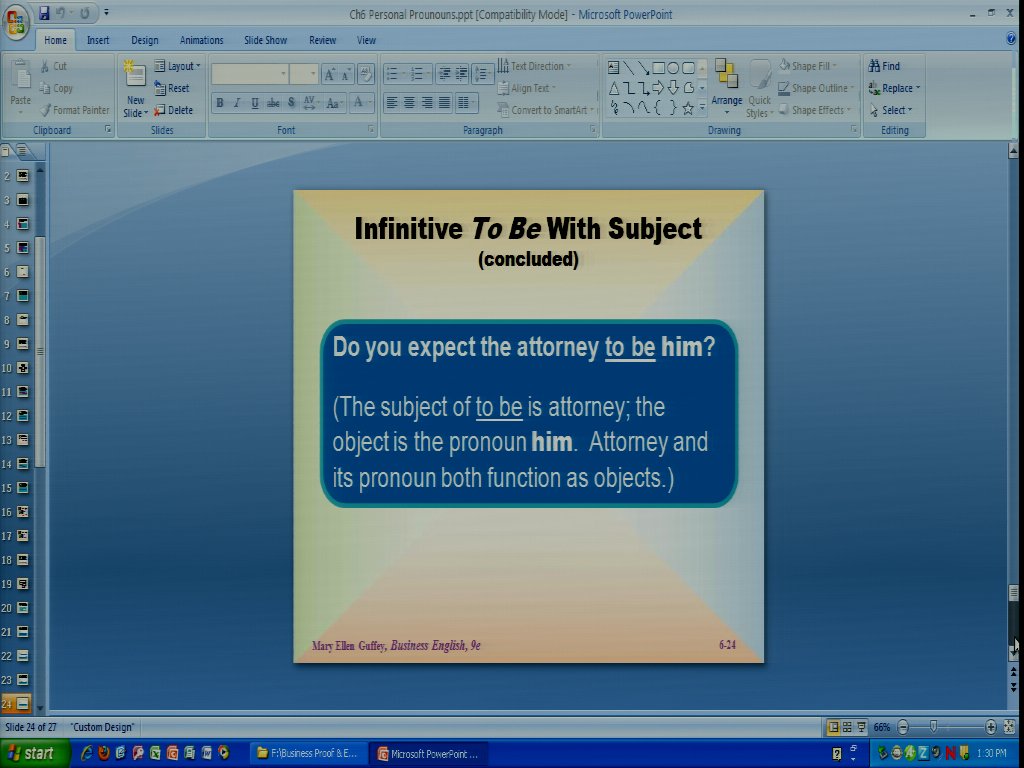Click the Windows Start button
1024x768 pixels.
pos(34,753)
